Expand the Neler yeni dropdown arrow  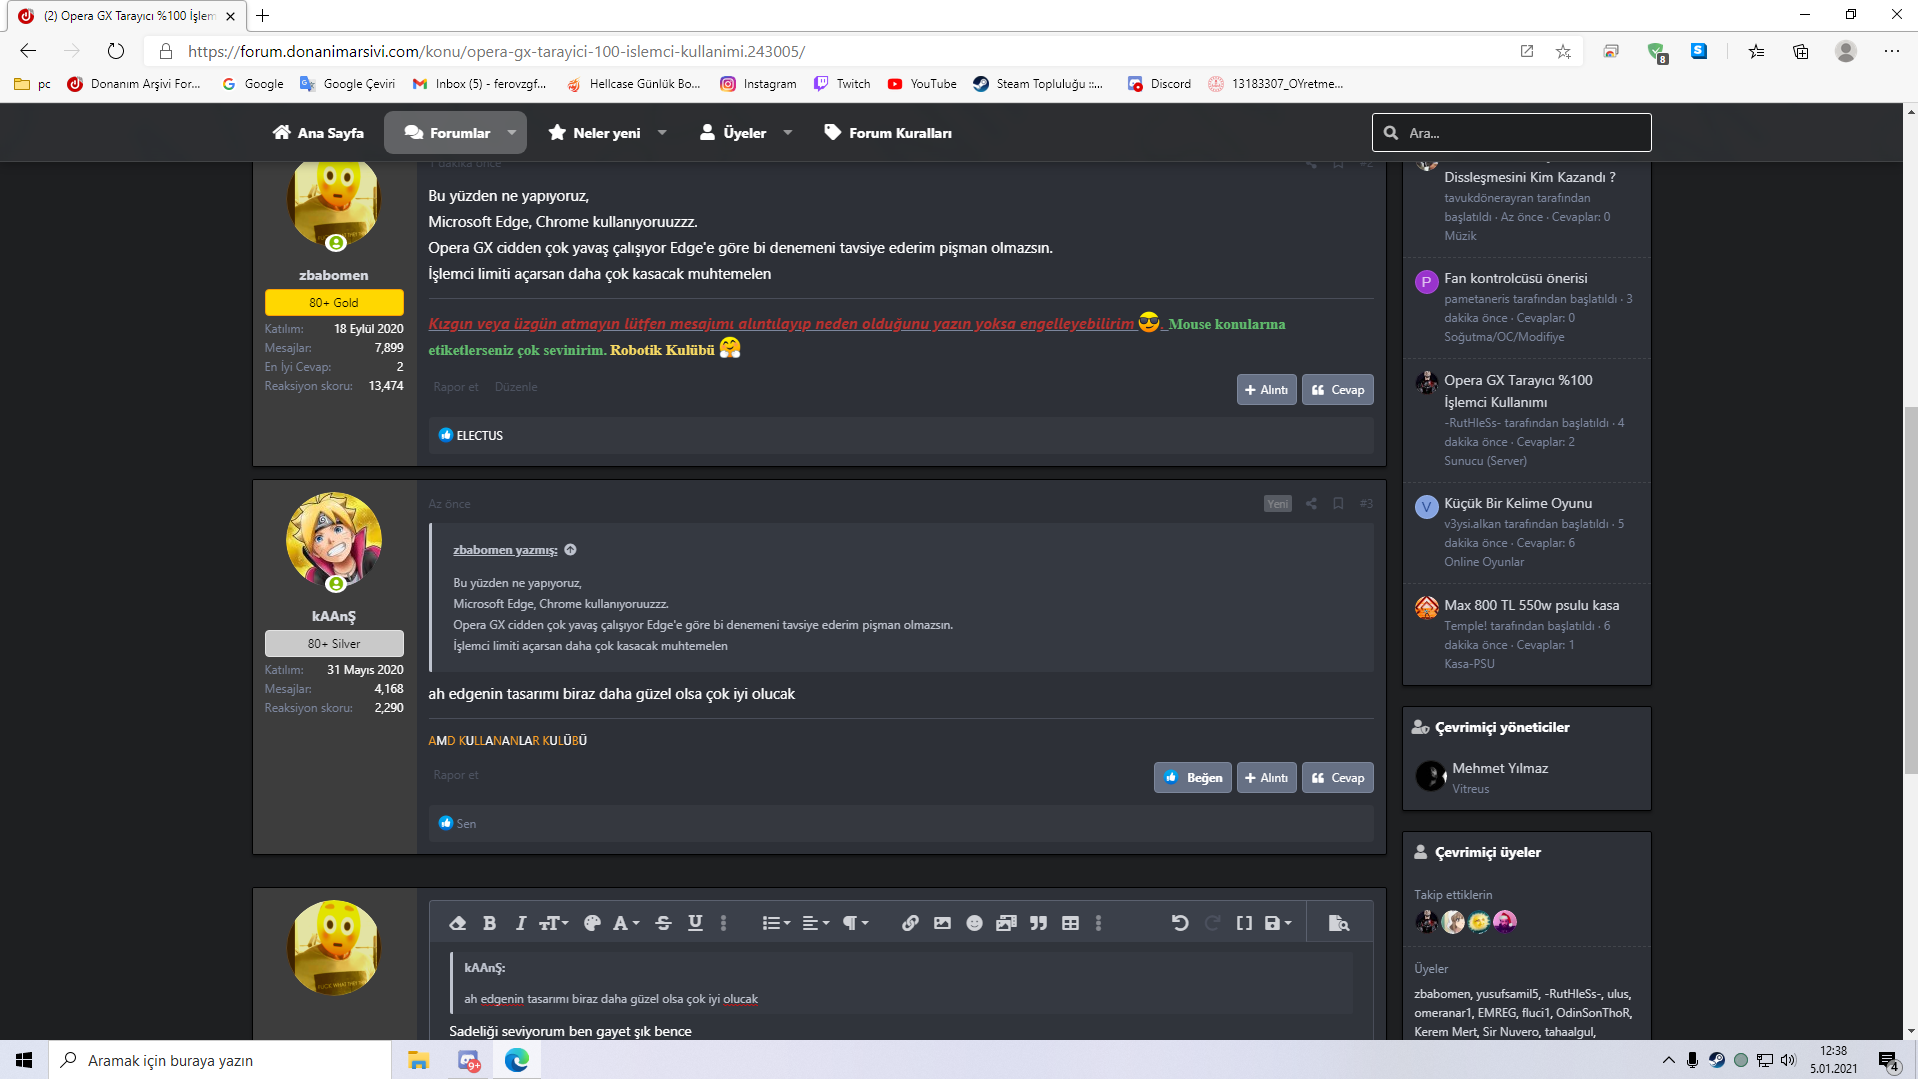tap(662, 133)
